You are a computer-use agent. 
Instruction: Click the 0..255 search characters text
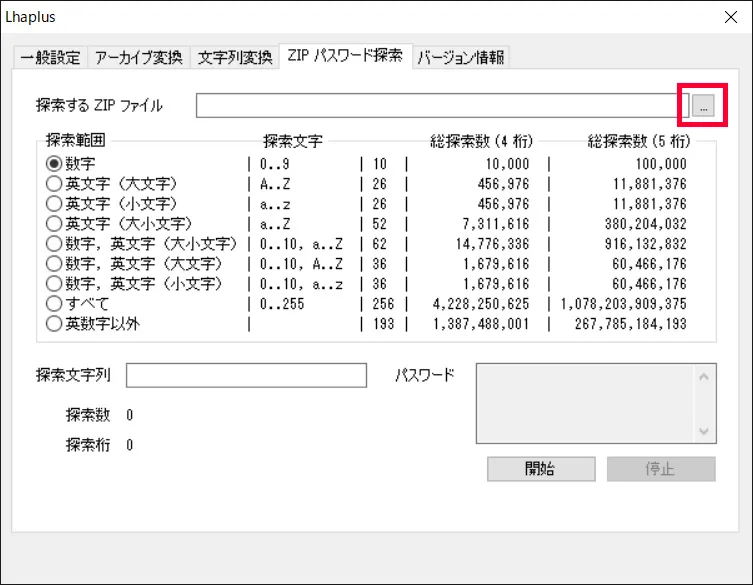coord(282,304)
